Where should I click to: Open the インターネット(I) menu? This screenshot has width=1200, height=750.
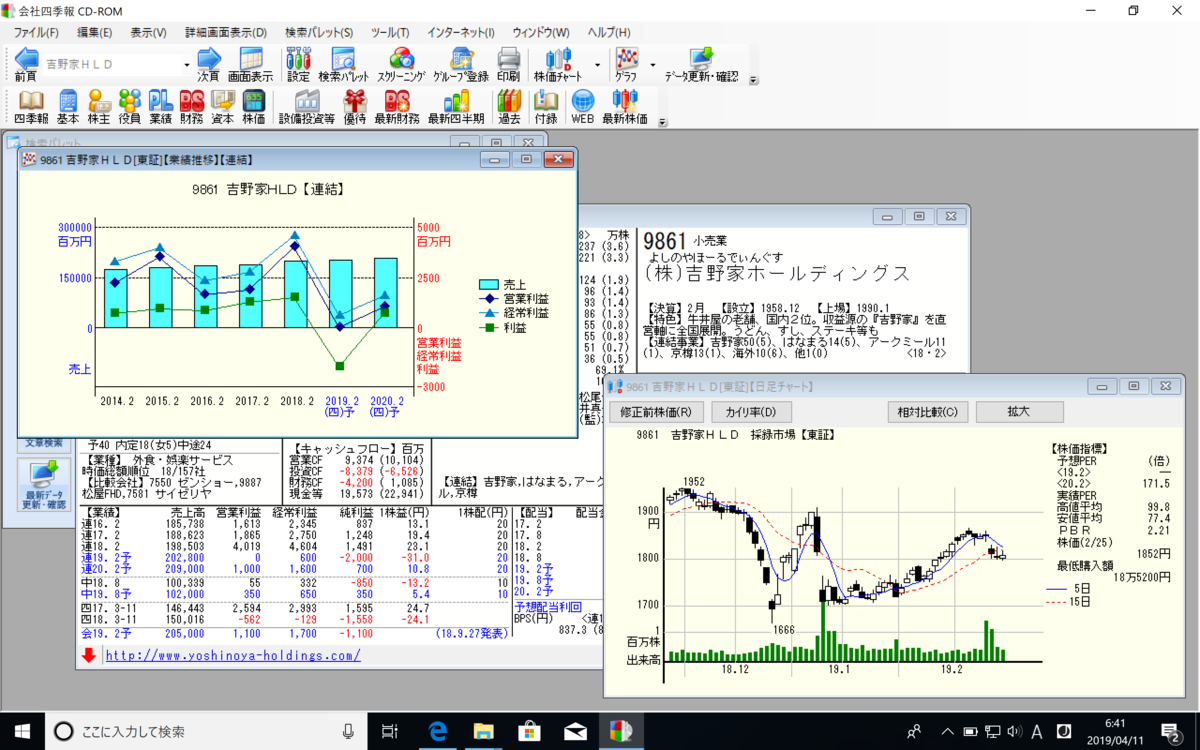460,32
